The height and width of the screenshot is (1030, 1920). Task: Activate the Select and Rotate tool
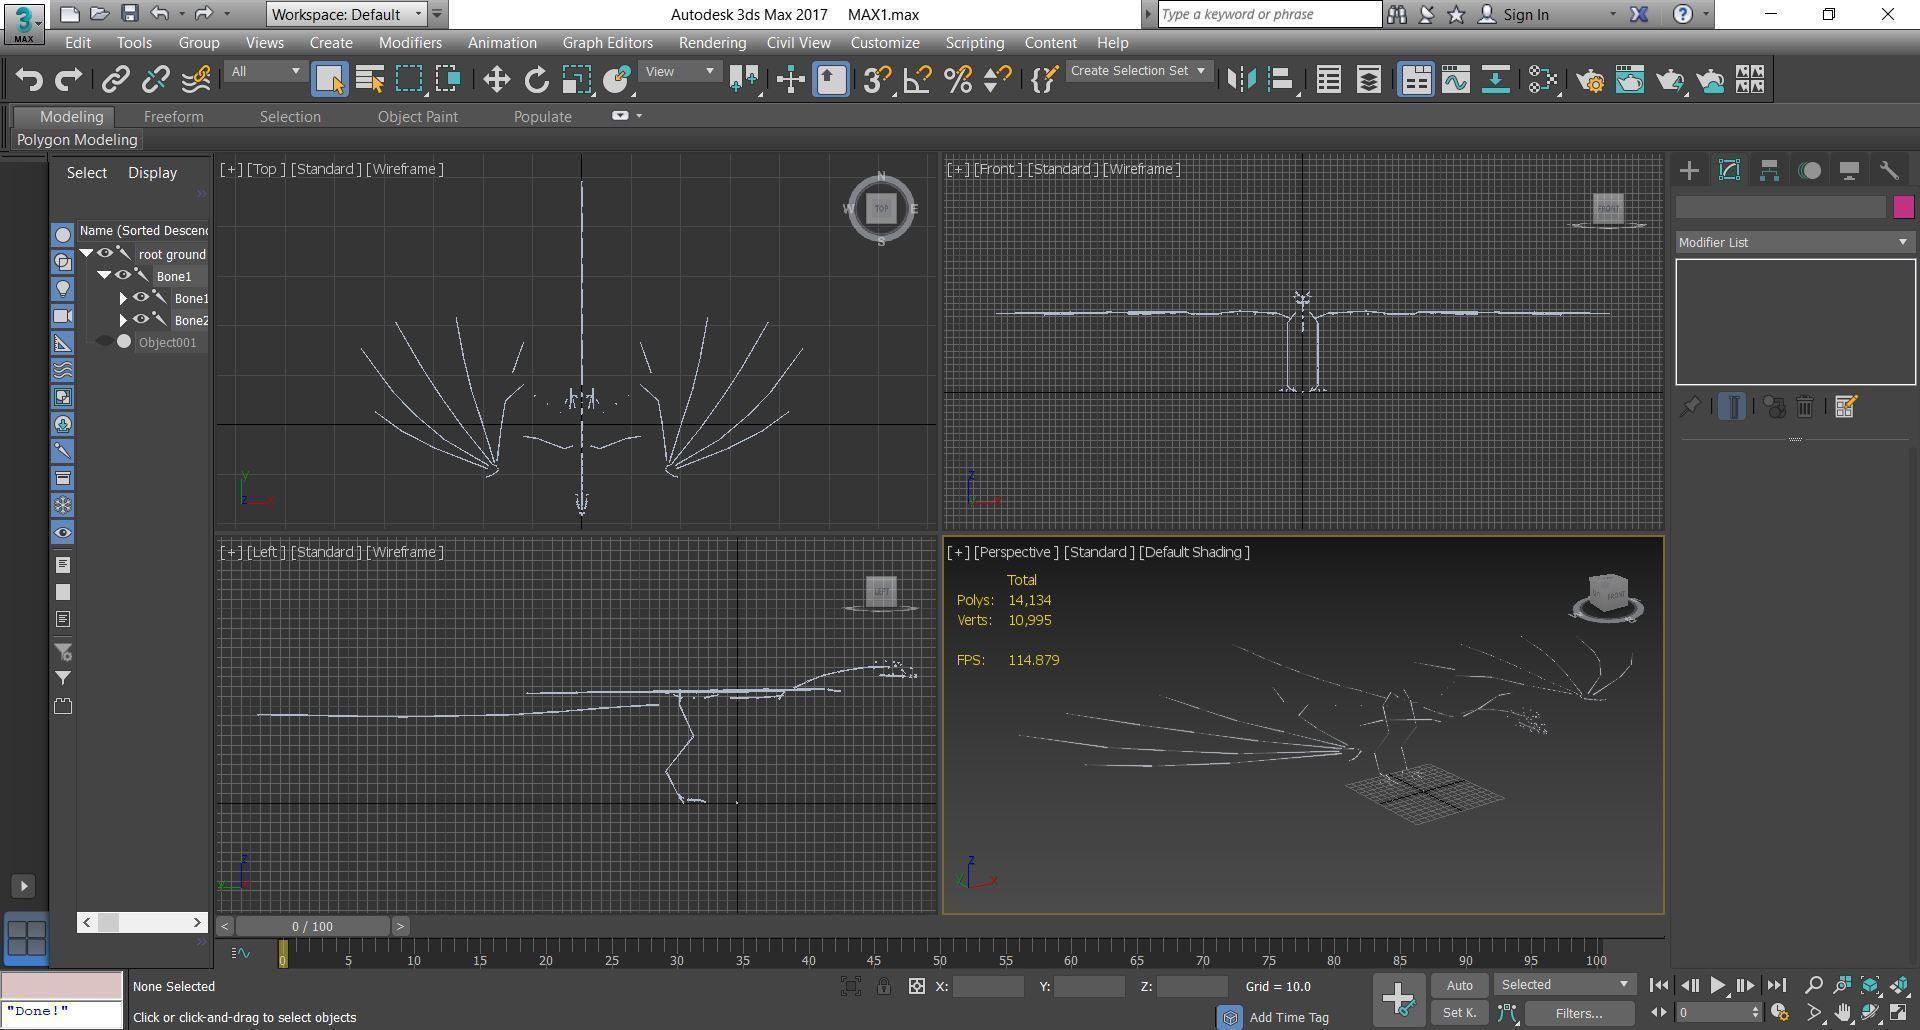[x=537, y=79]
